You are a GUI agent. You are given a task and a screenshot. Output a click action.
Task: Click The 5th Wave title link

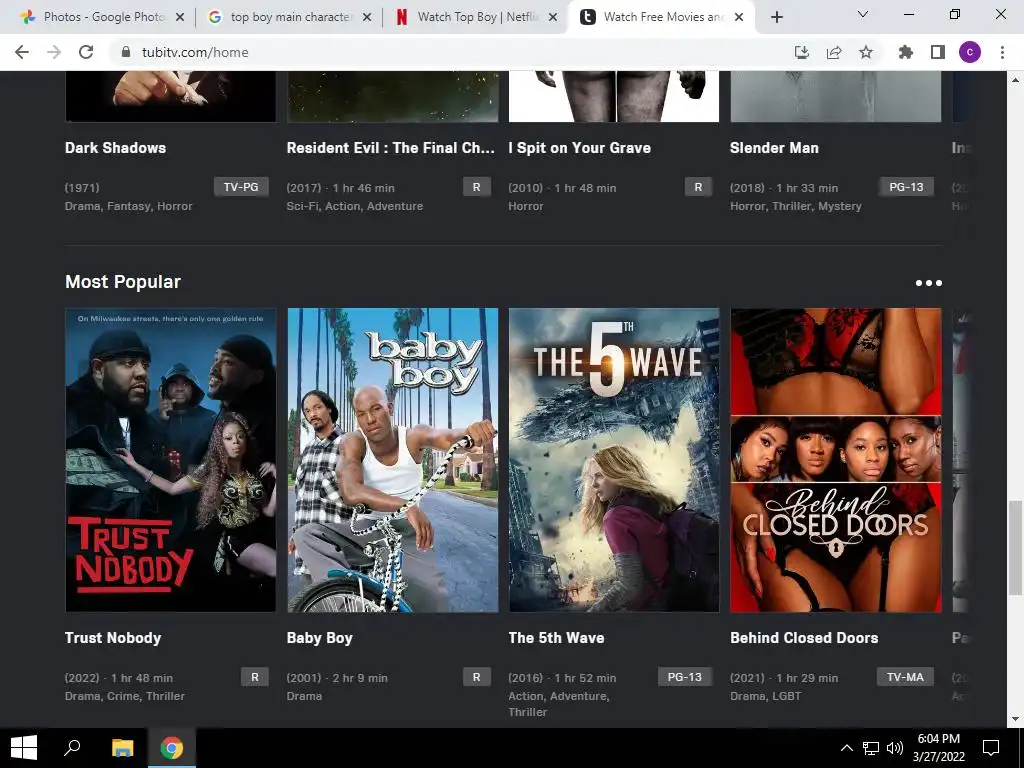point(556,638)
